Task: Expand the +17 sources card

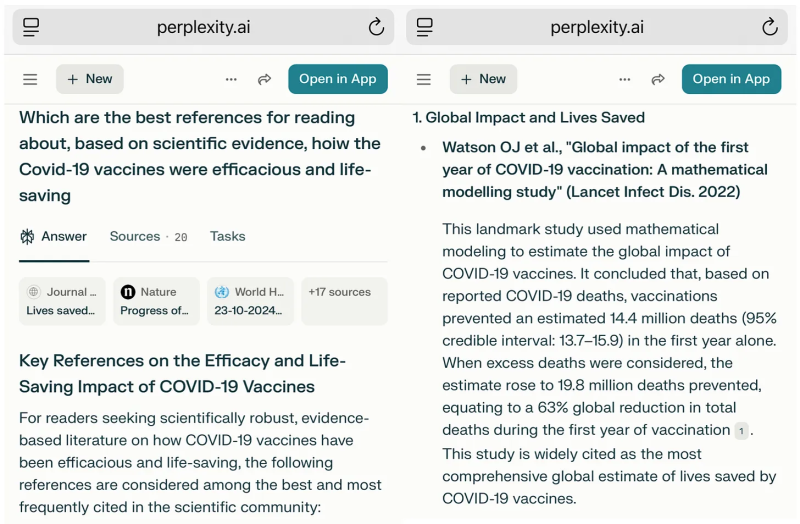Action: (x=344, y=301)
